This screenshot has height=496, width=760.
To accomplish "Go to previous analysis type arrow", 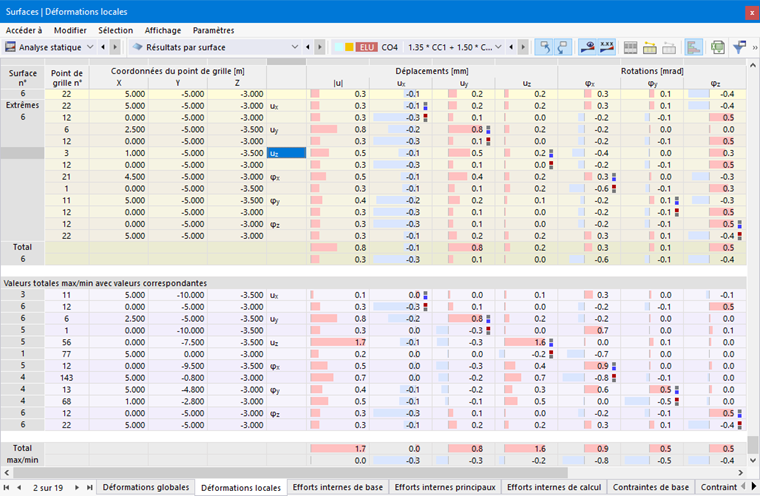I will coord(103,47).
